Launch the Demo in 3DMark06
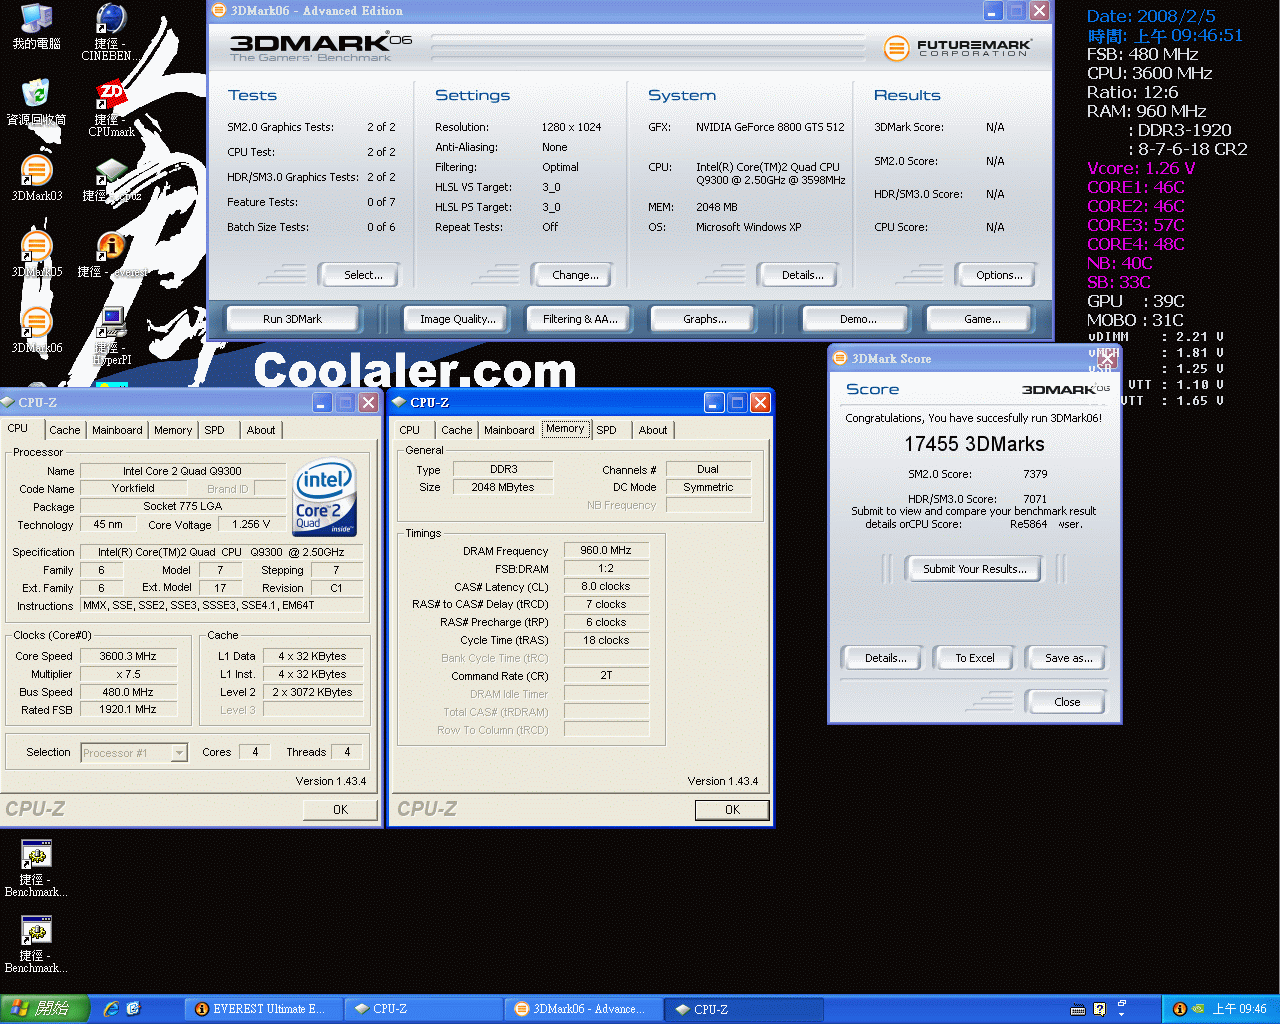 (x=857, y=319)
